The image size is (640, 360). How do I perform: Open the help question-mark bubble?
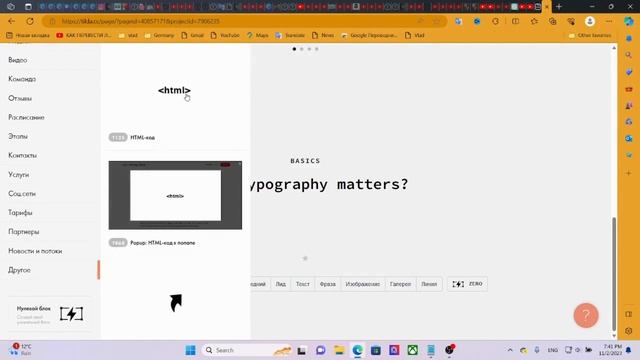tap(586, 315)
